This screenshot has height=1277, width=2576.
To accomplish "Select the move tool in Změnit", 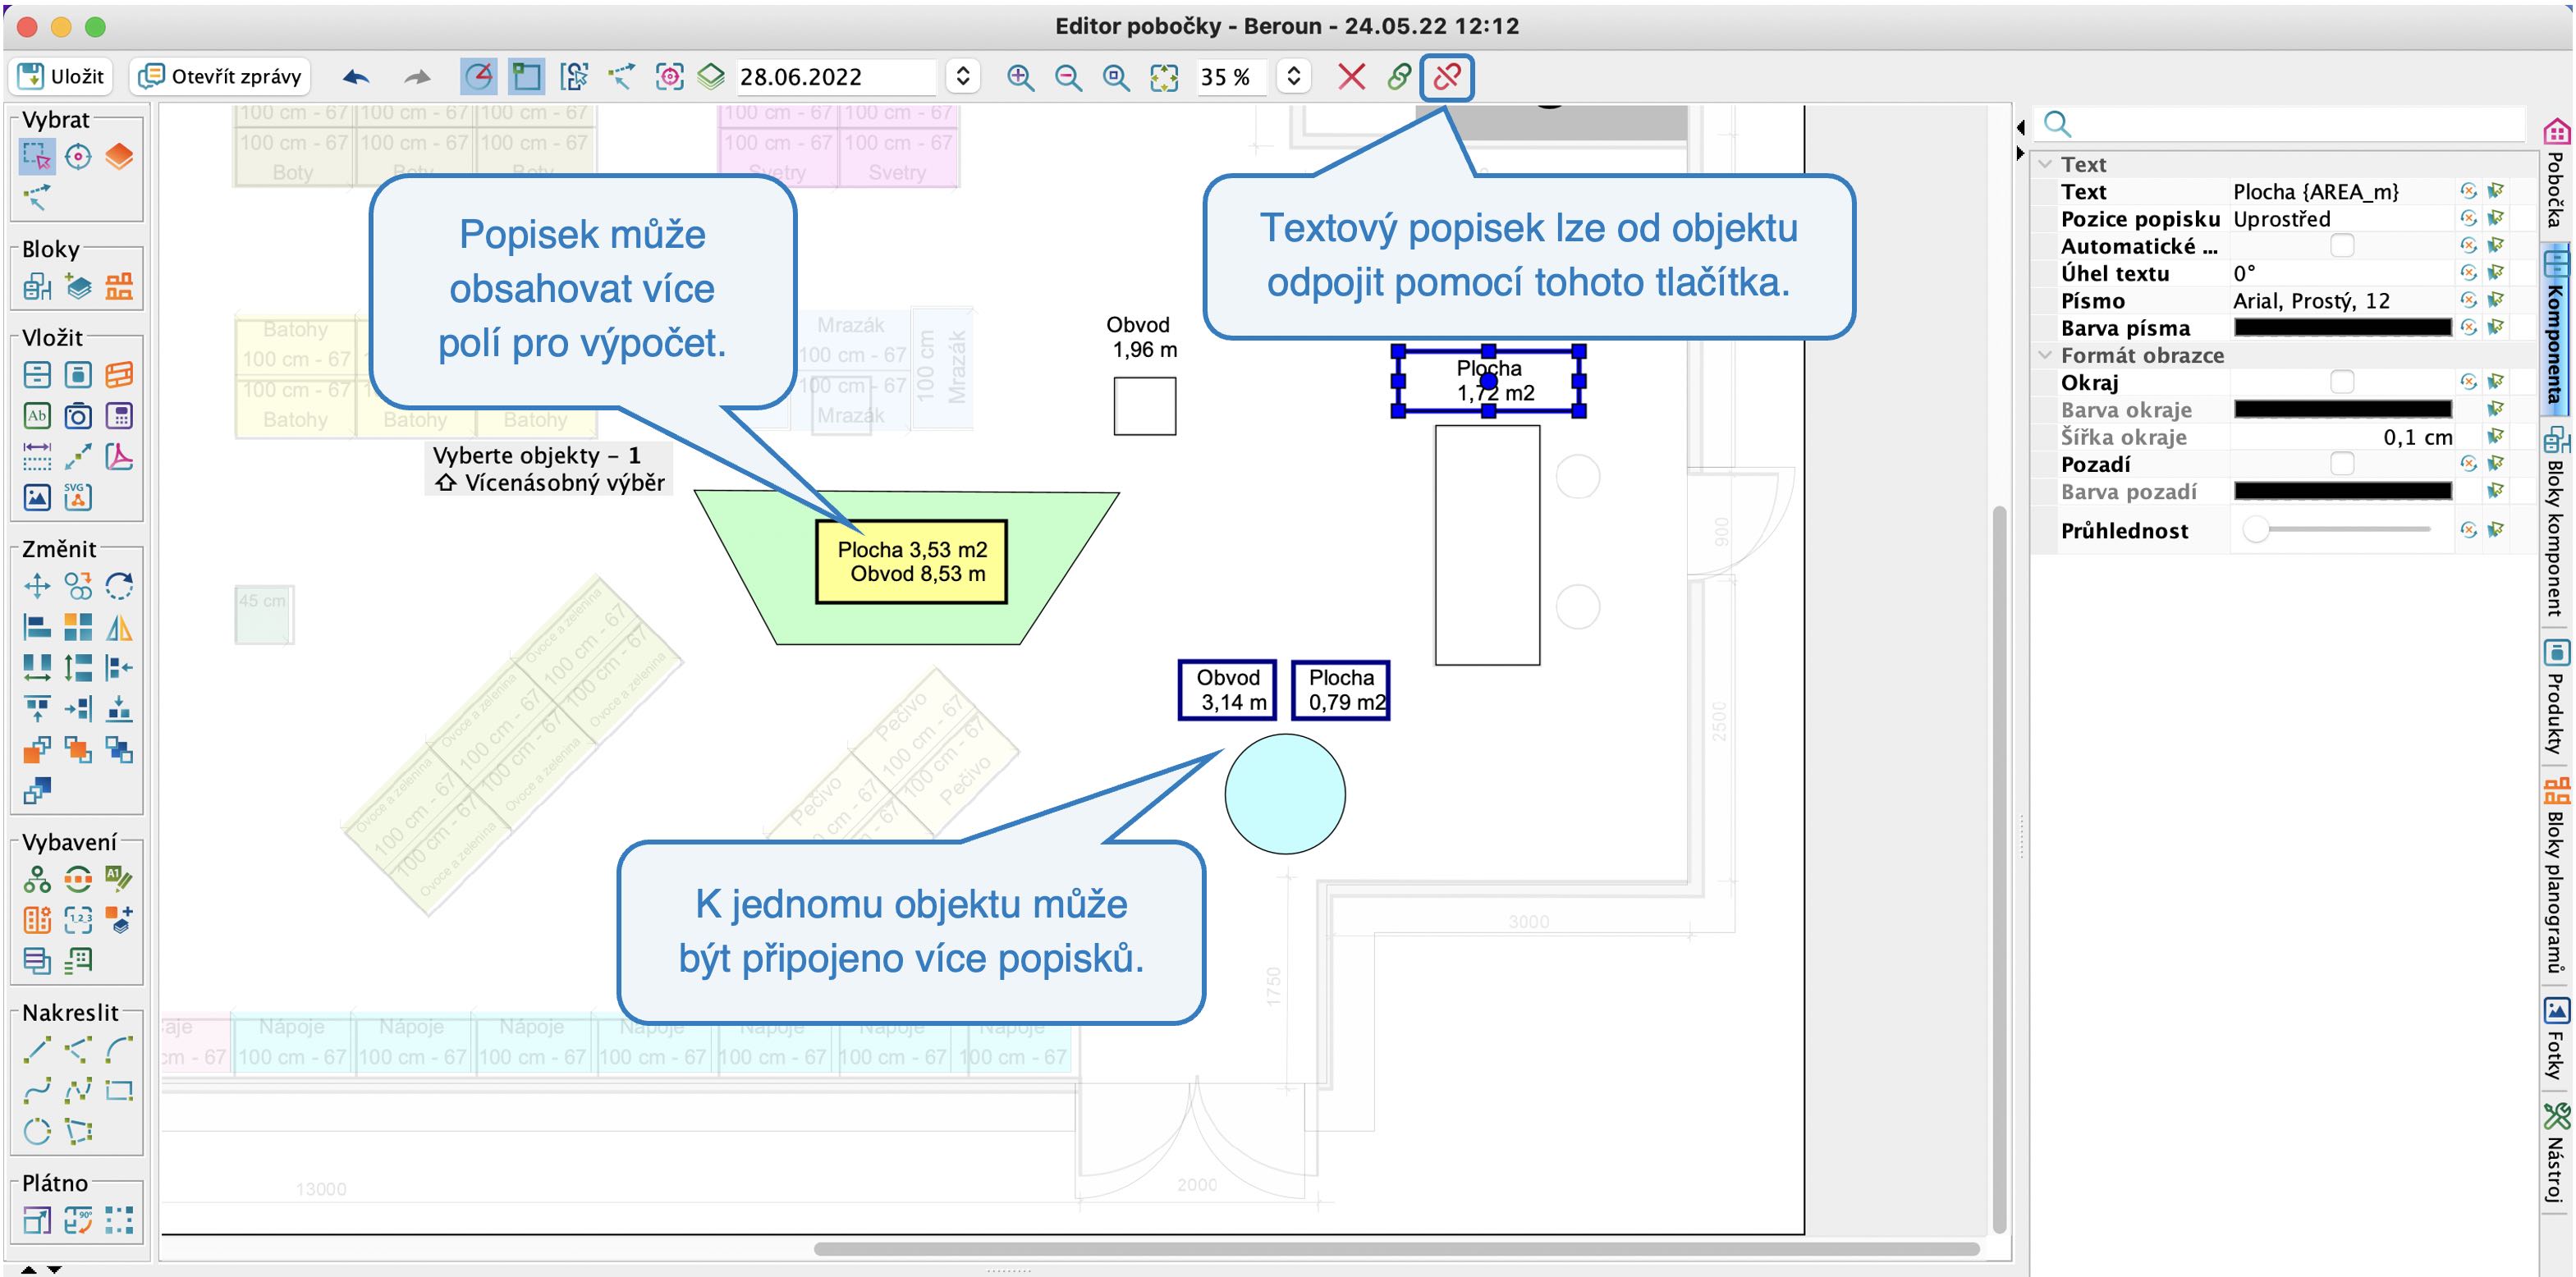I will click(x=37, y=585).
